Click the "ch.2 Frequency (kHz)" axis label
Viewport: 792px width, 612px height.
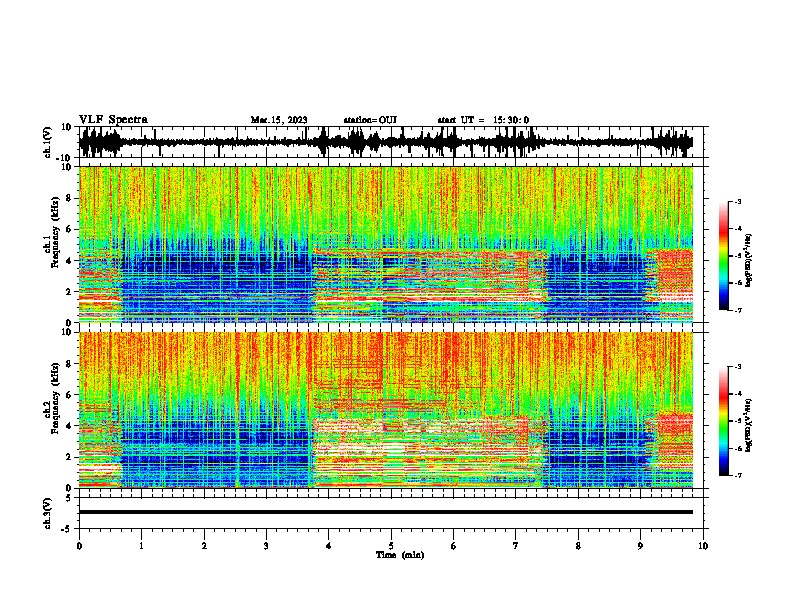pos(52,398)
